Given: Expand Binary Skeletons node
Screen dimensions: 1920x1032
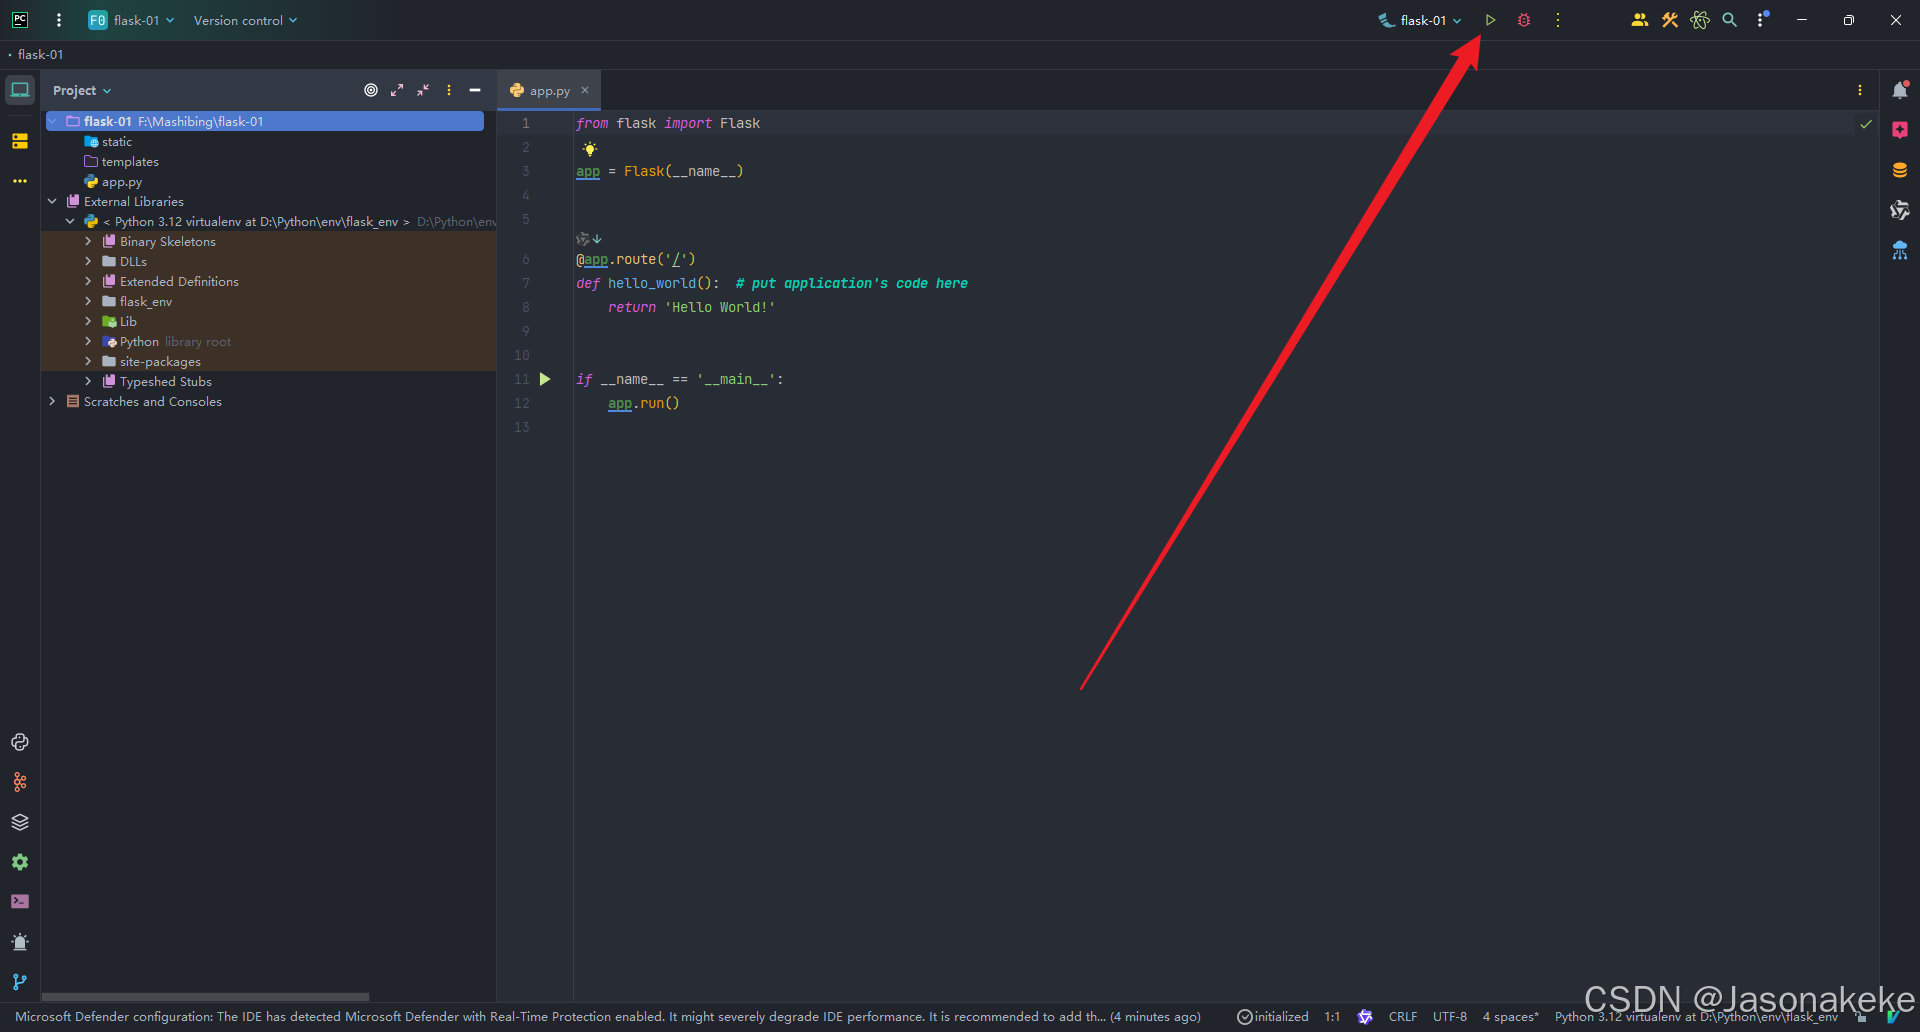Looking at the screenshot, I should coord(88,241).
